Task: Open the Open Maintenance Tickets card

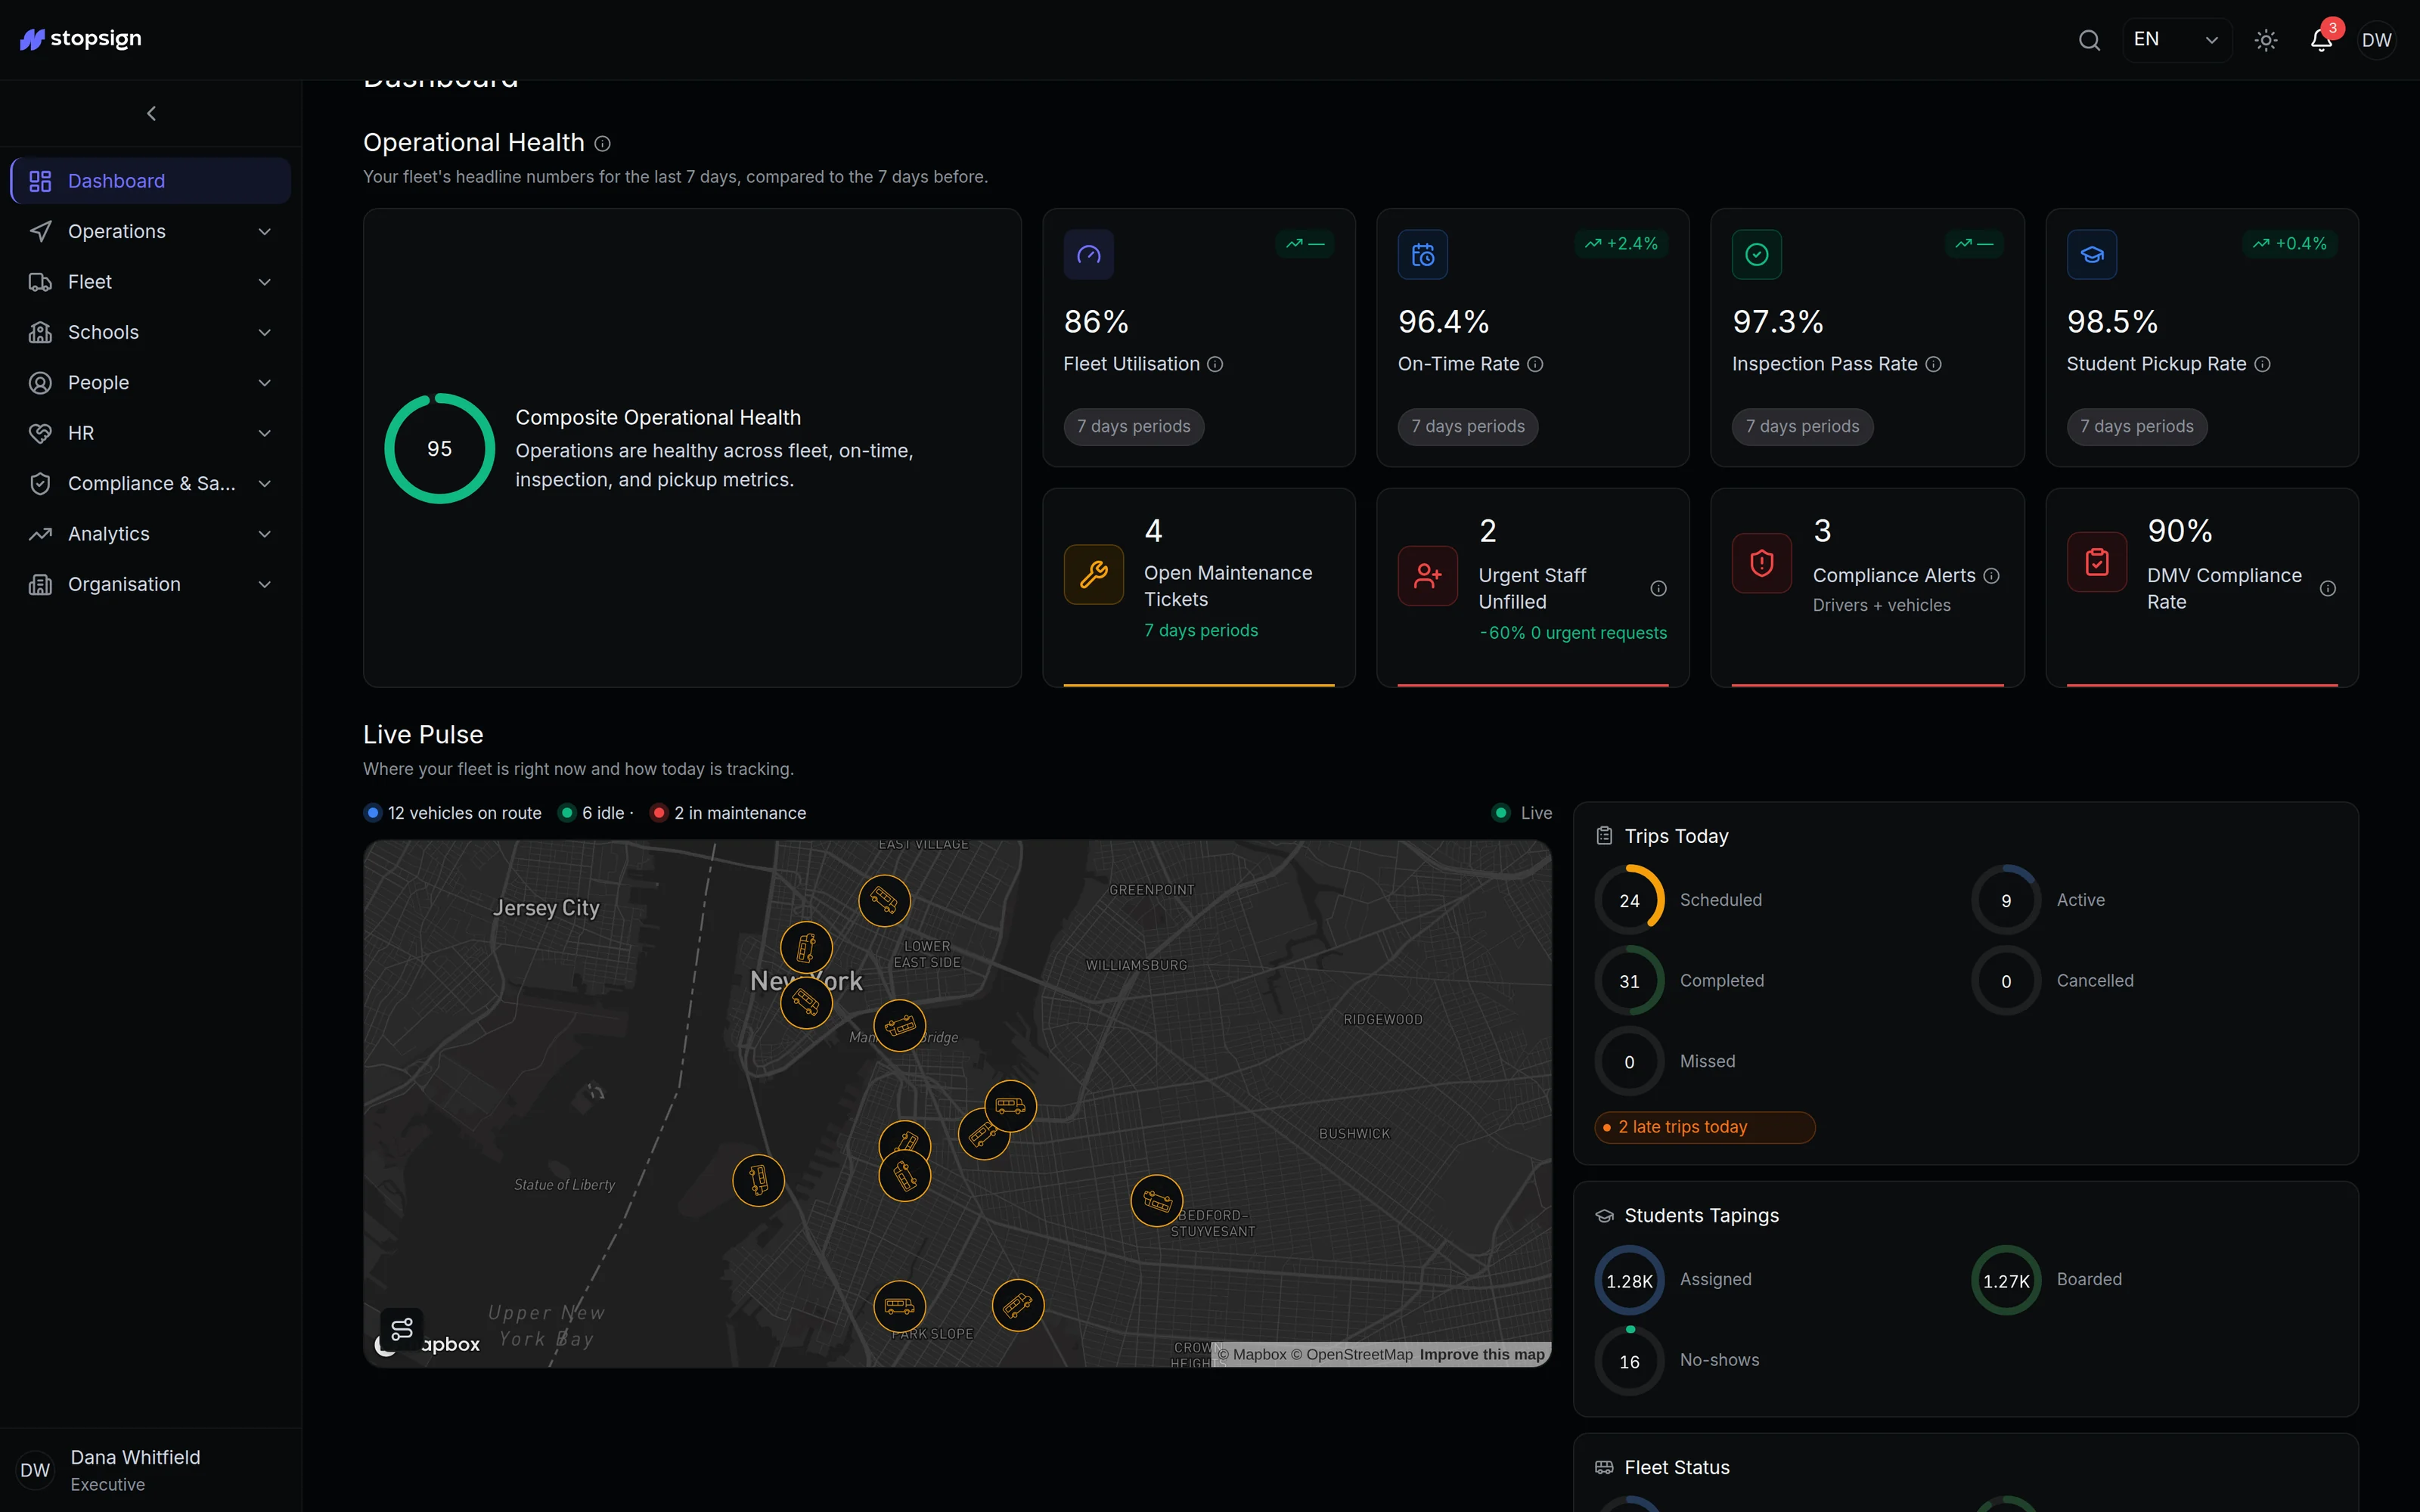Action: (1199, 587)
